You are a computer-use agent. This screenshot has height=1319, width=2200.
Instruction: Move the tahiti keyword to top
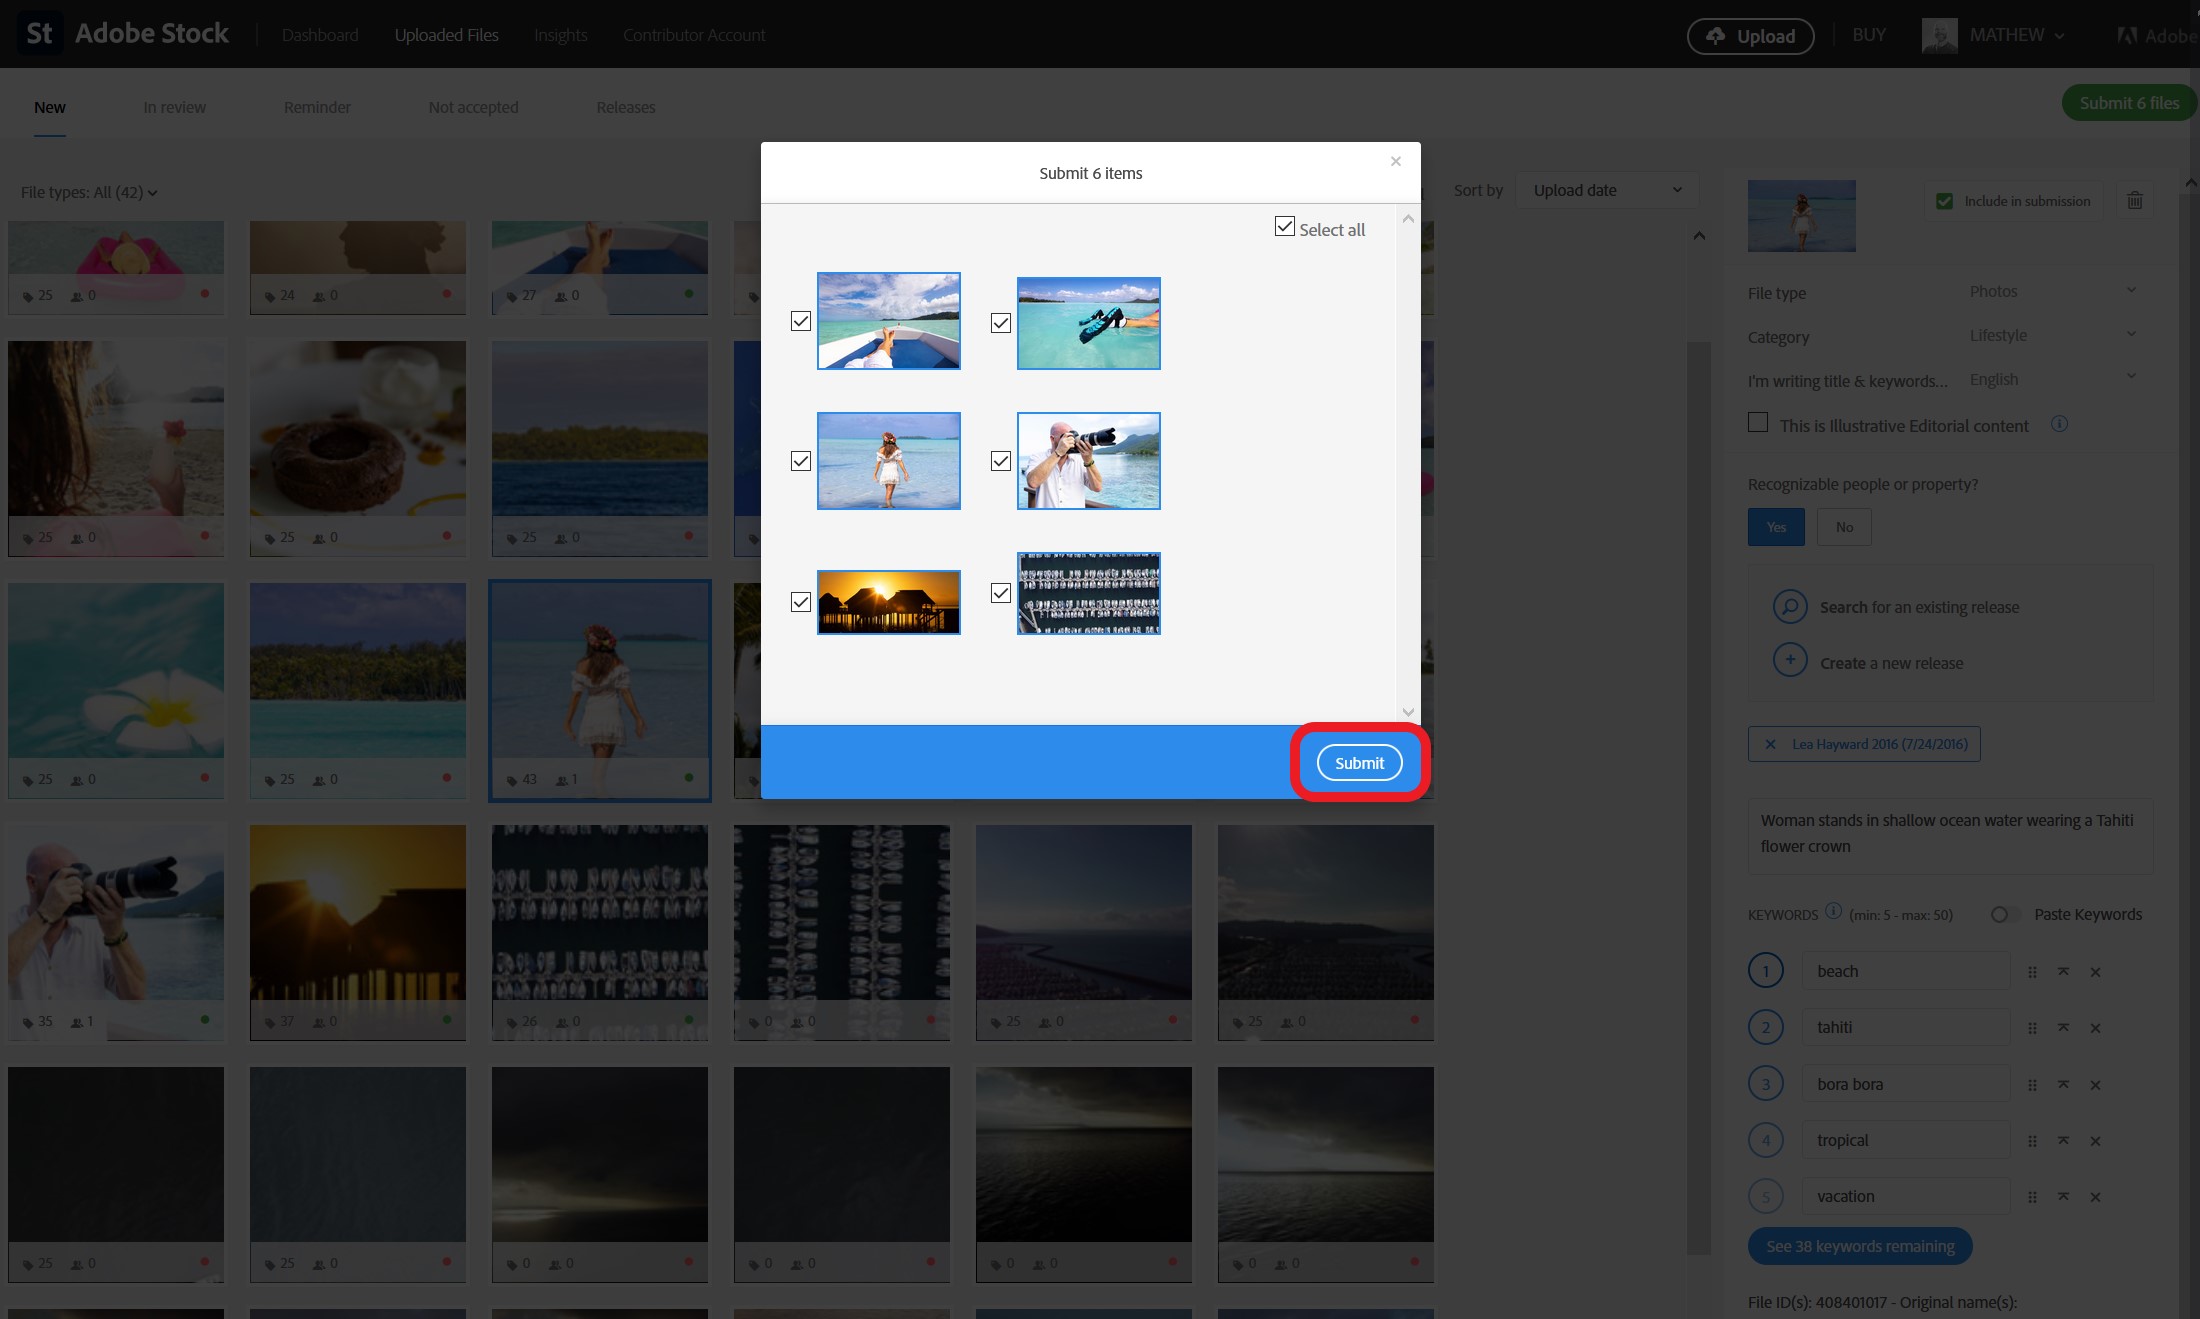coord(2063,1028)
